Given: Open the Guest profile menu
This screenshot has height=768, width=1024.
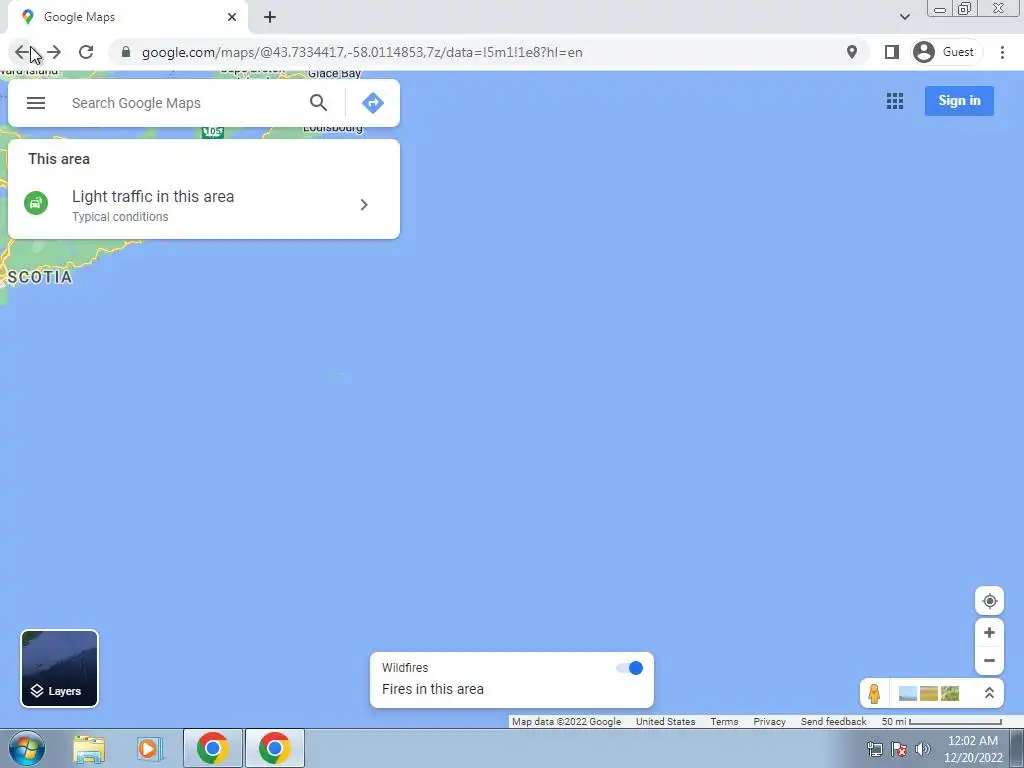Looking at the screenshot, I should 946,52.
